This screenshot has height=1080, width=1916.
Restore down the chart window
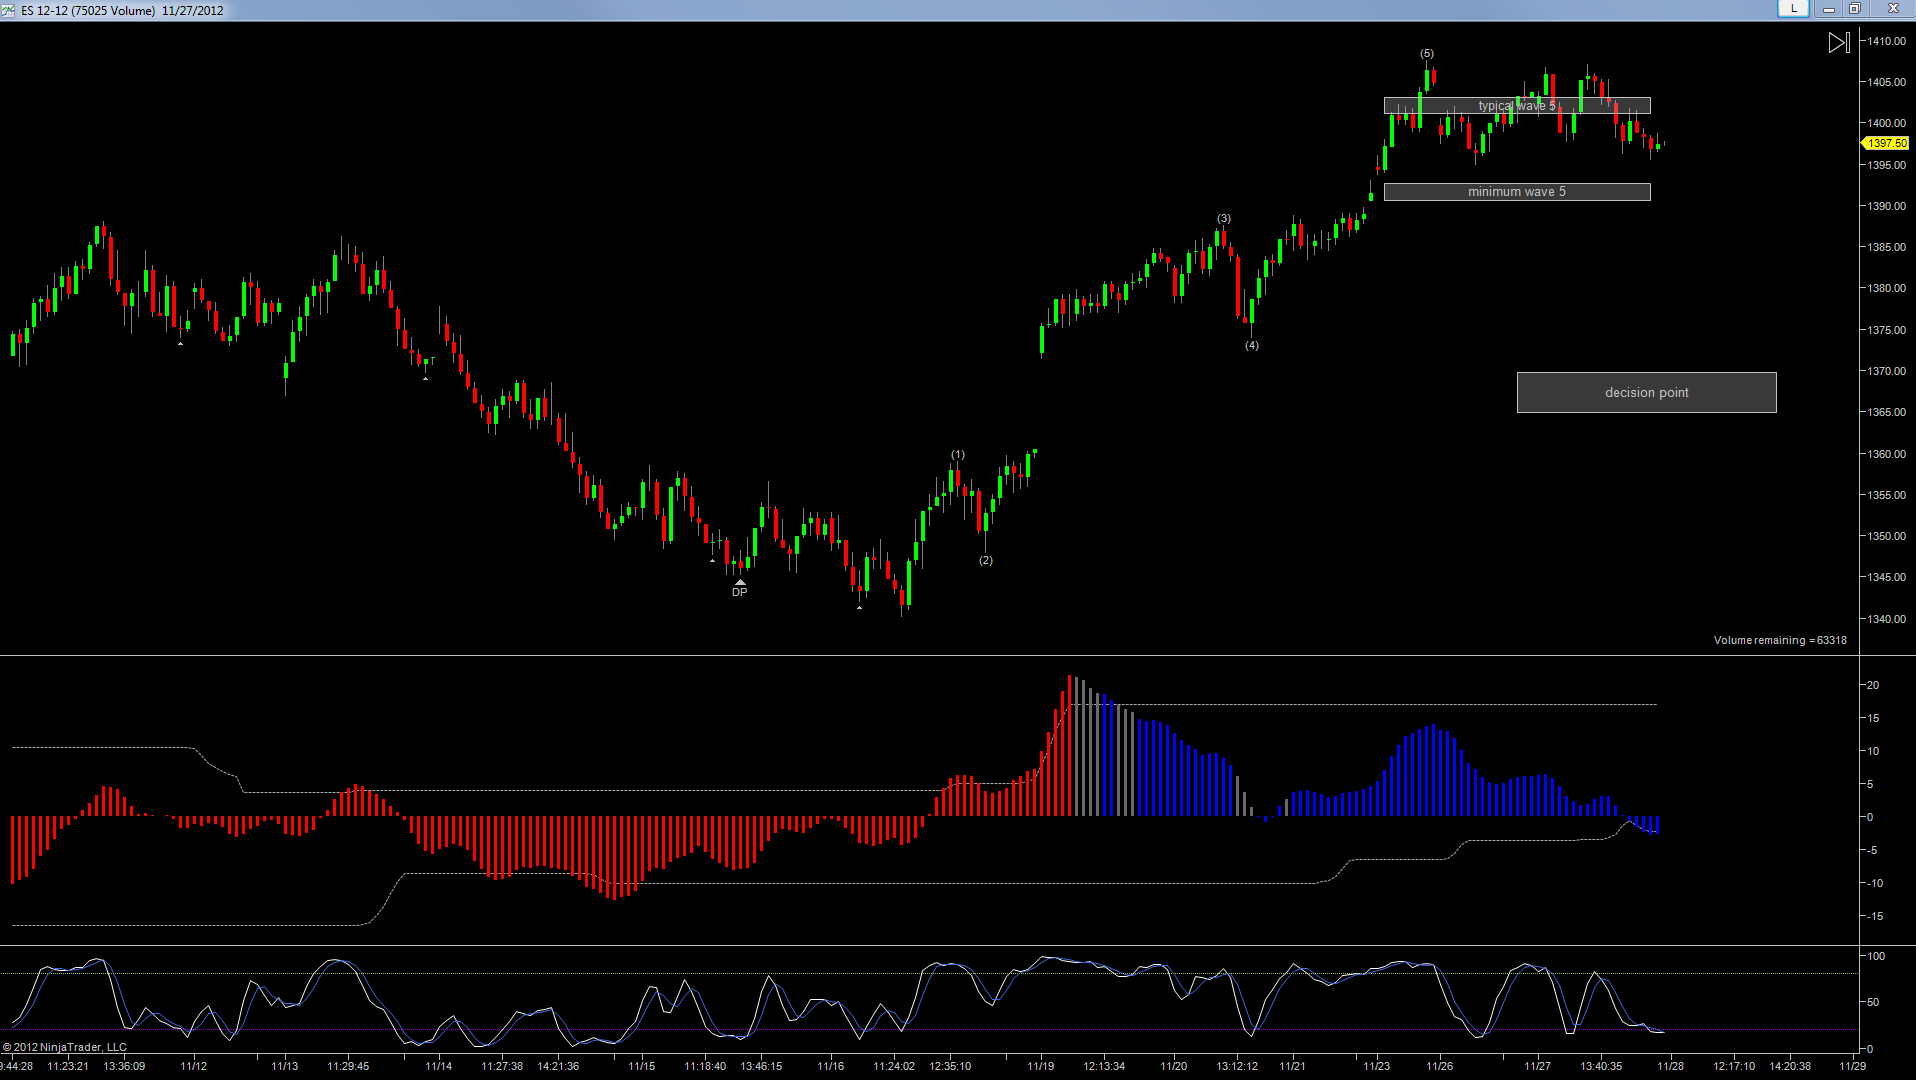click(1854, 9)
